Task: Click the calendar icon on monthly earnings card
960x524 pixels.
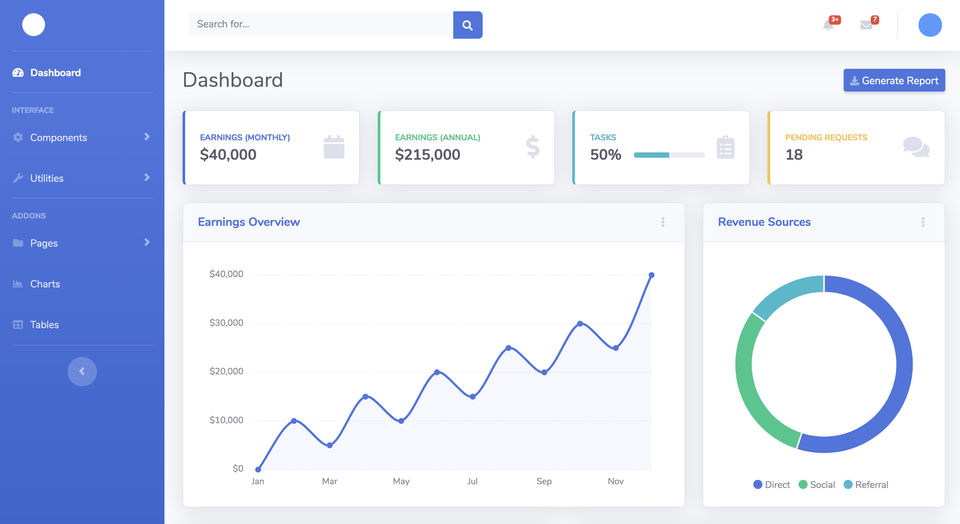Action: [334, 147]
